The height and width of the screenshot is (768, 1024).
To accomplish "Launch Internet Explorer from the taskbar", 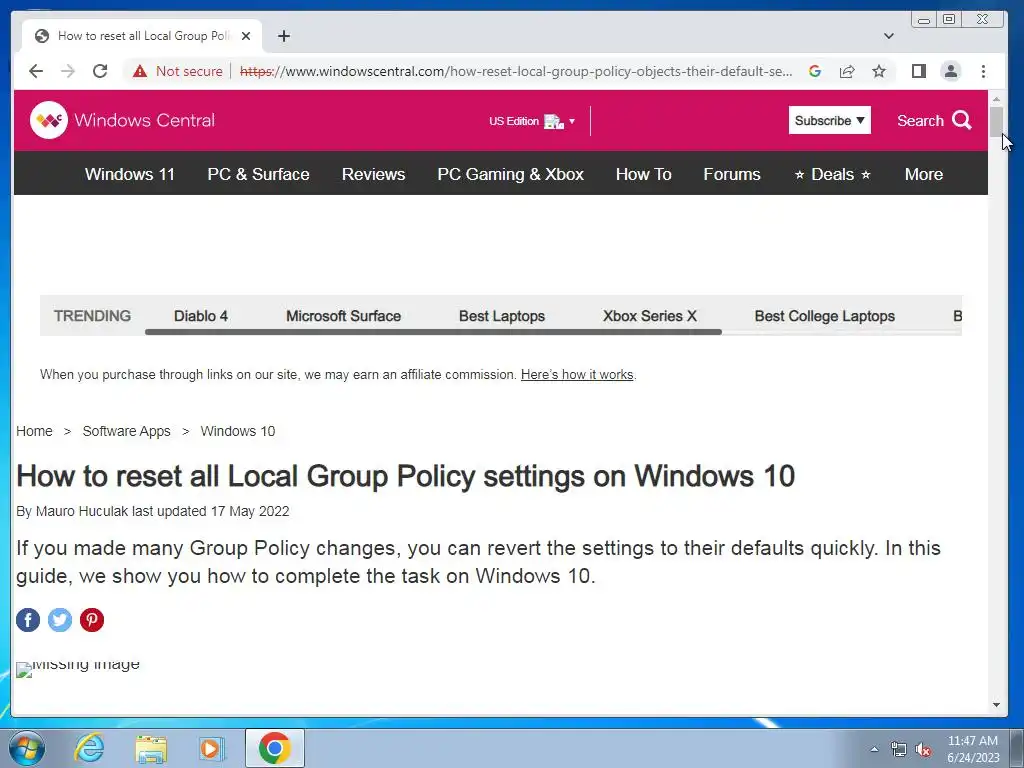I will [x=89, y=748].
